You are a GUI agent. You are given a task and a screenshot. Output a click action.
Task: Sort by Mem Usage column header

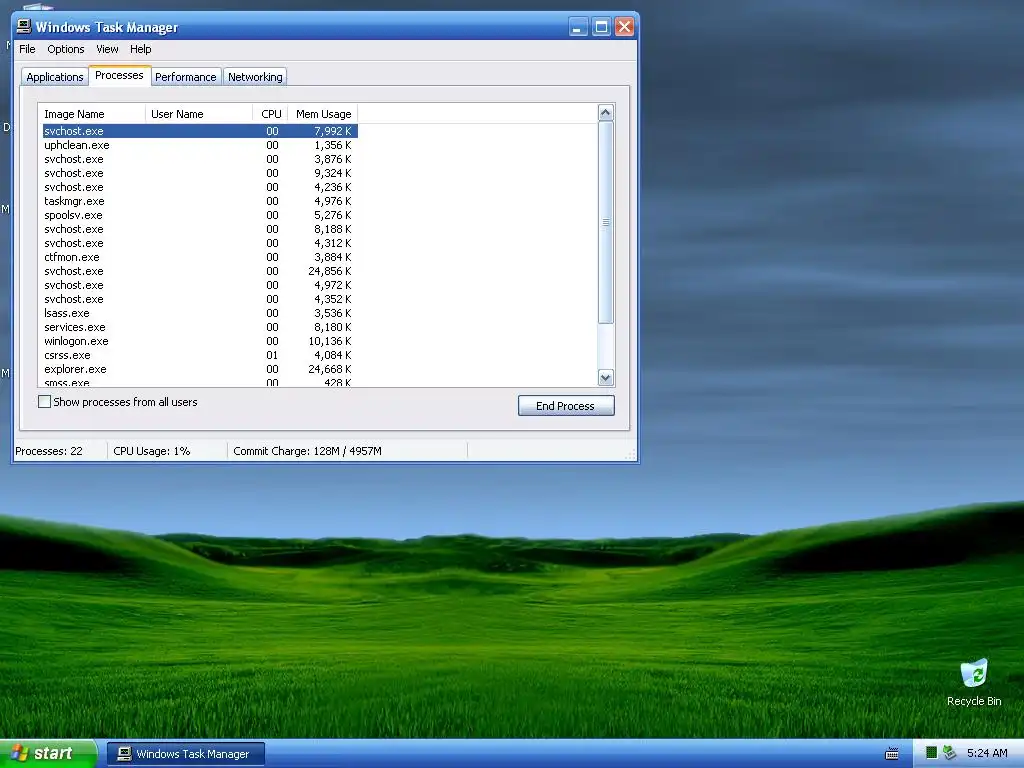coord(323,114)
